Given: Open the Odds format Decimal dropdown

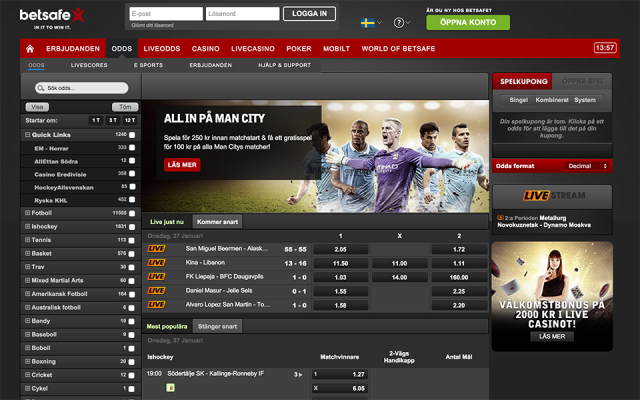Looking at the screenshot, I should click(587, 166).
